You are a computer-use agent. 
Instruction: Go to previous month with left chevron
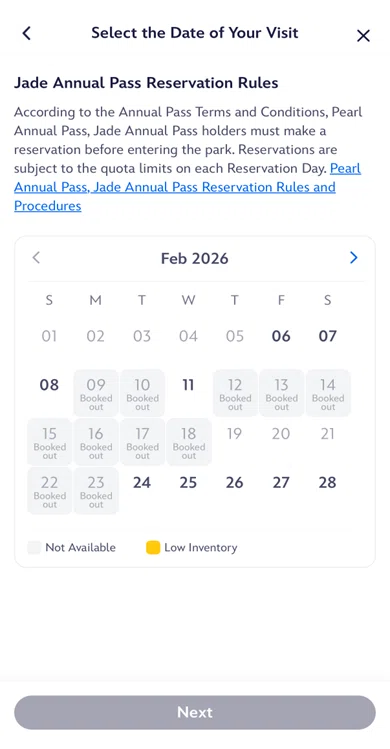coord(36,258)
